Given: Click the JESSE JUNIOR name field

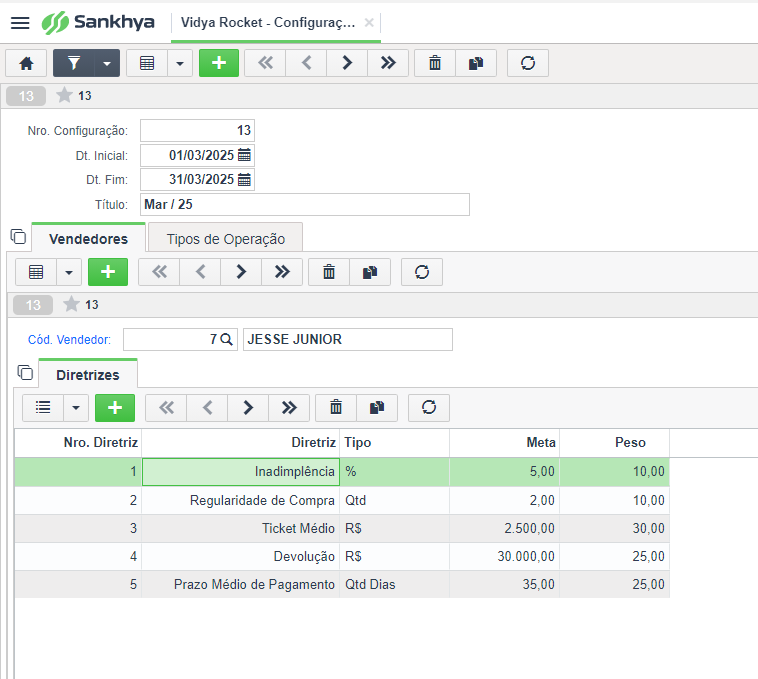Looking at the screenshot, I should pos(348,339).
